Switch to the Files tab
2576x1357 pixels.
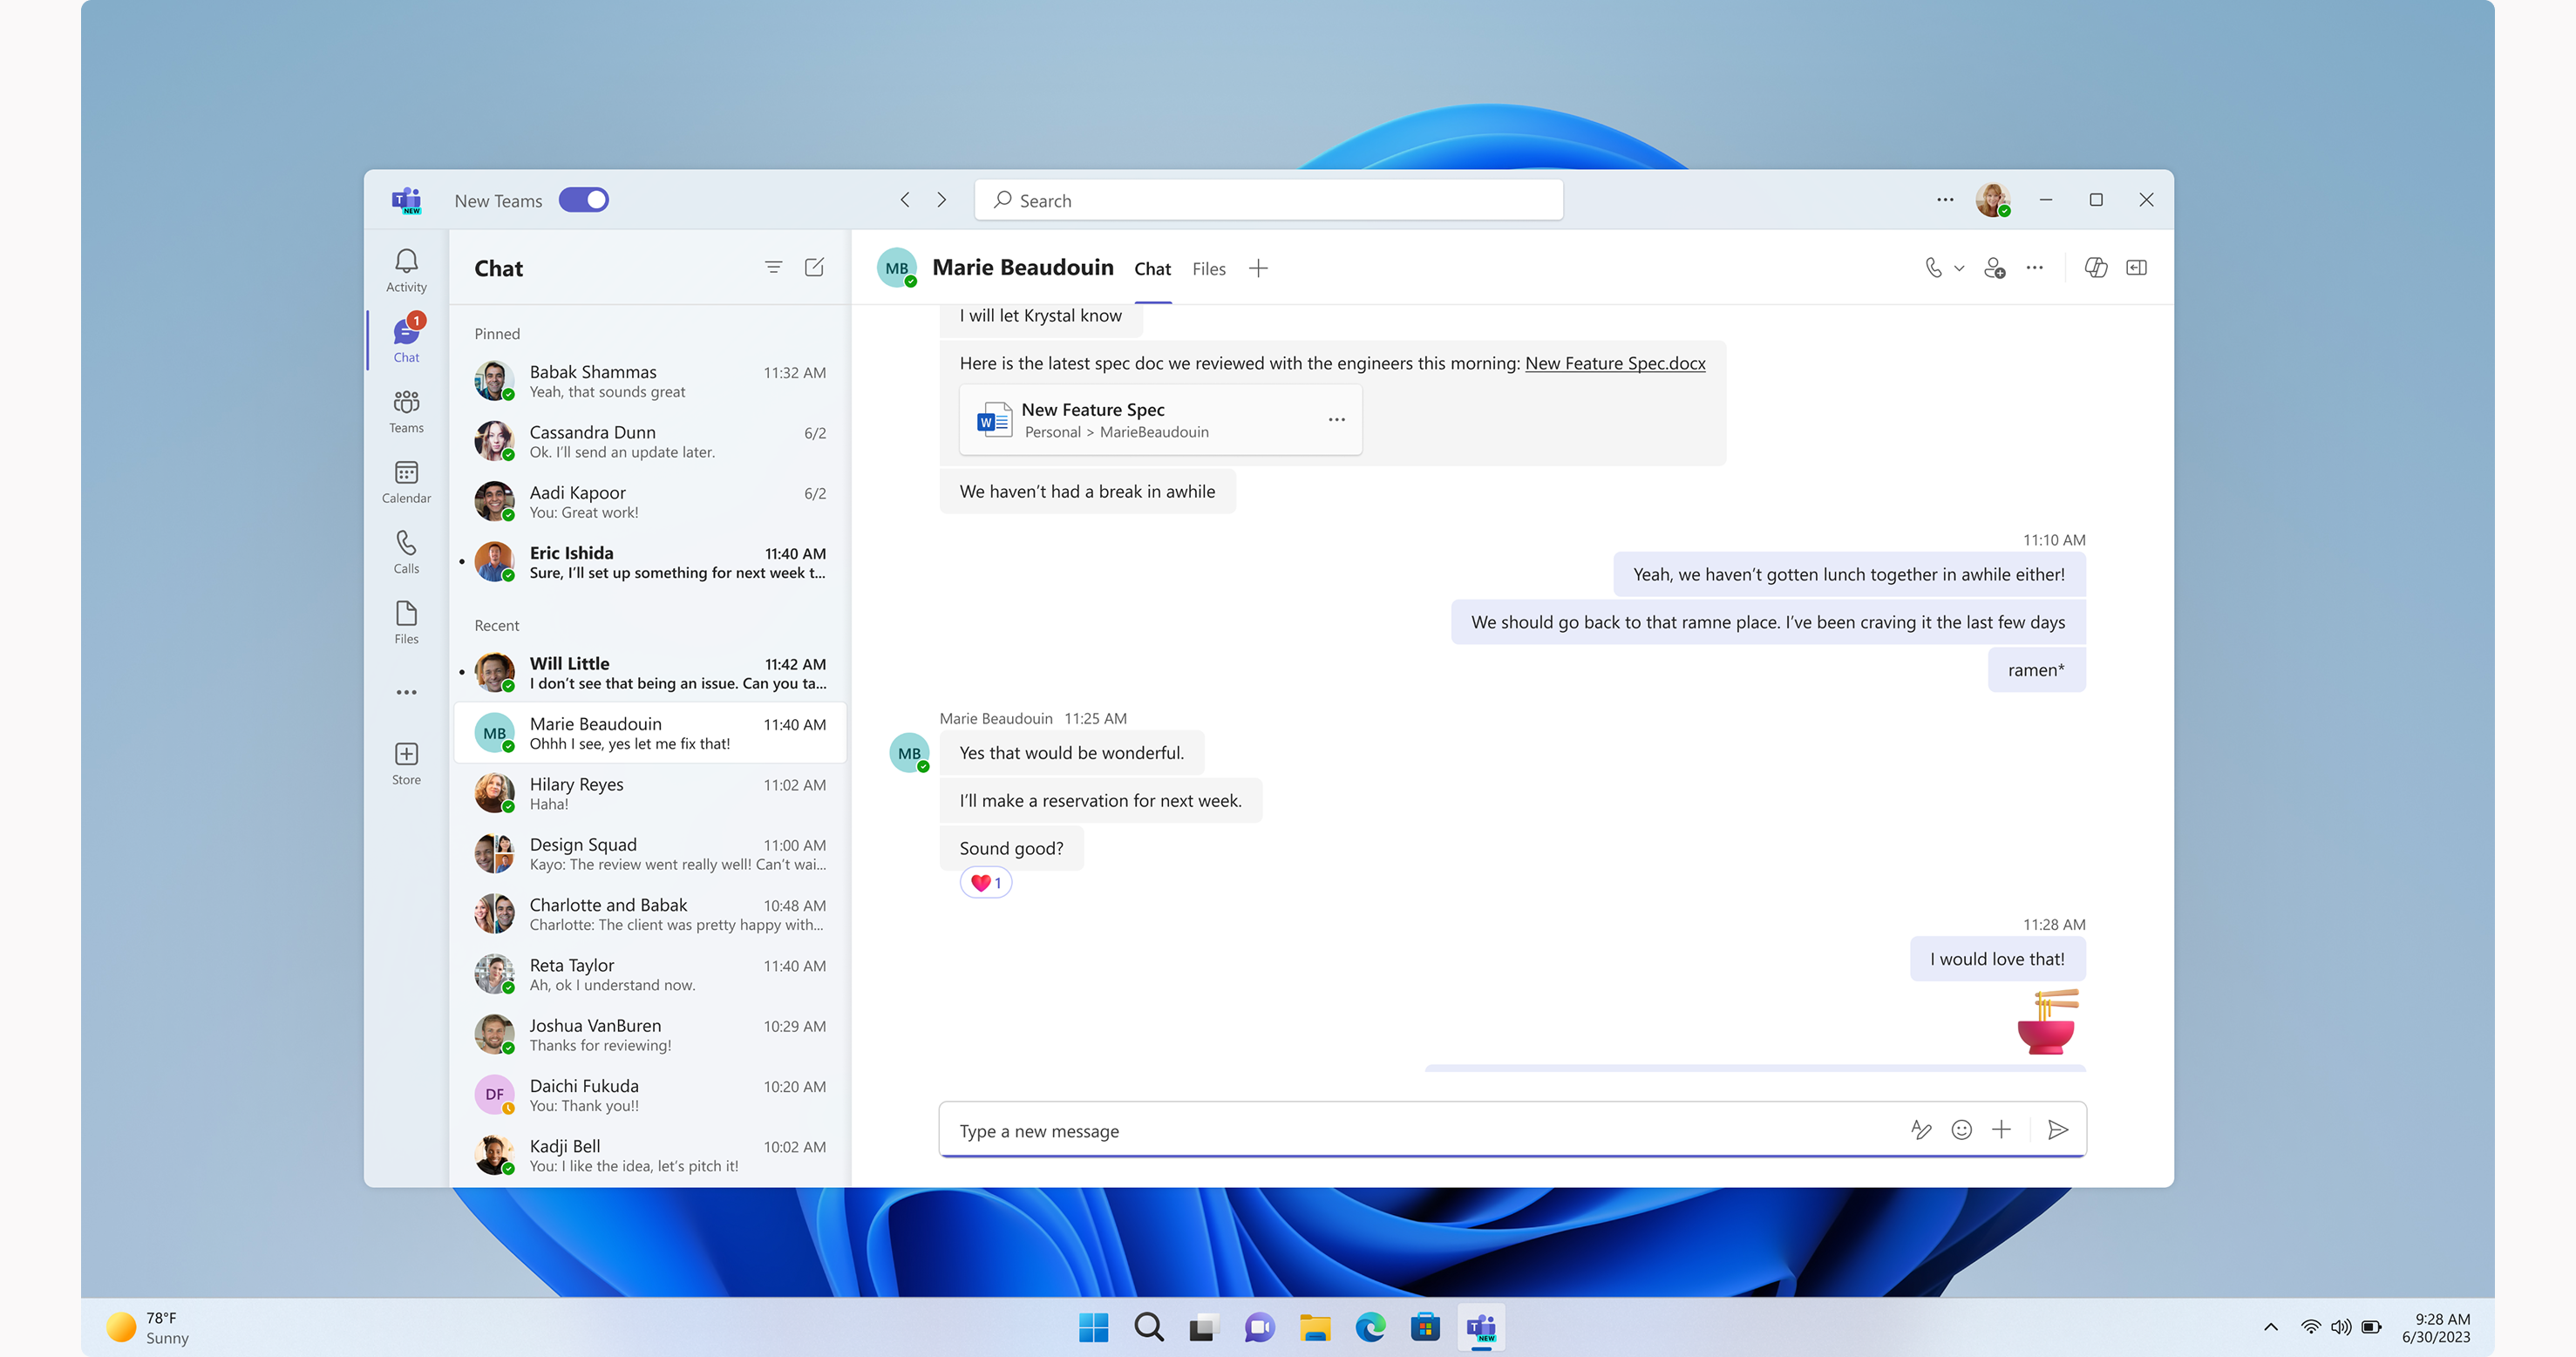pyautogui.click(x=1208, y=269)
